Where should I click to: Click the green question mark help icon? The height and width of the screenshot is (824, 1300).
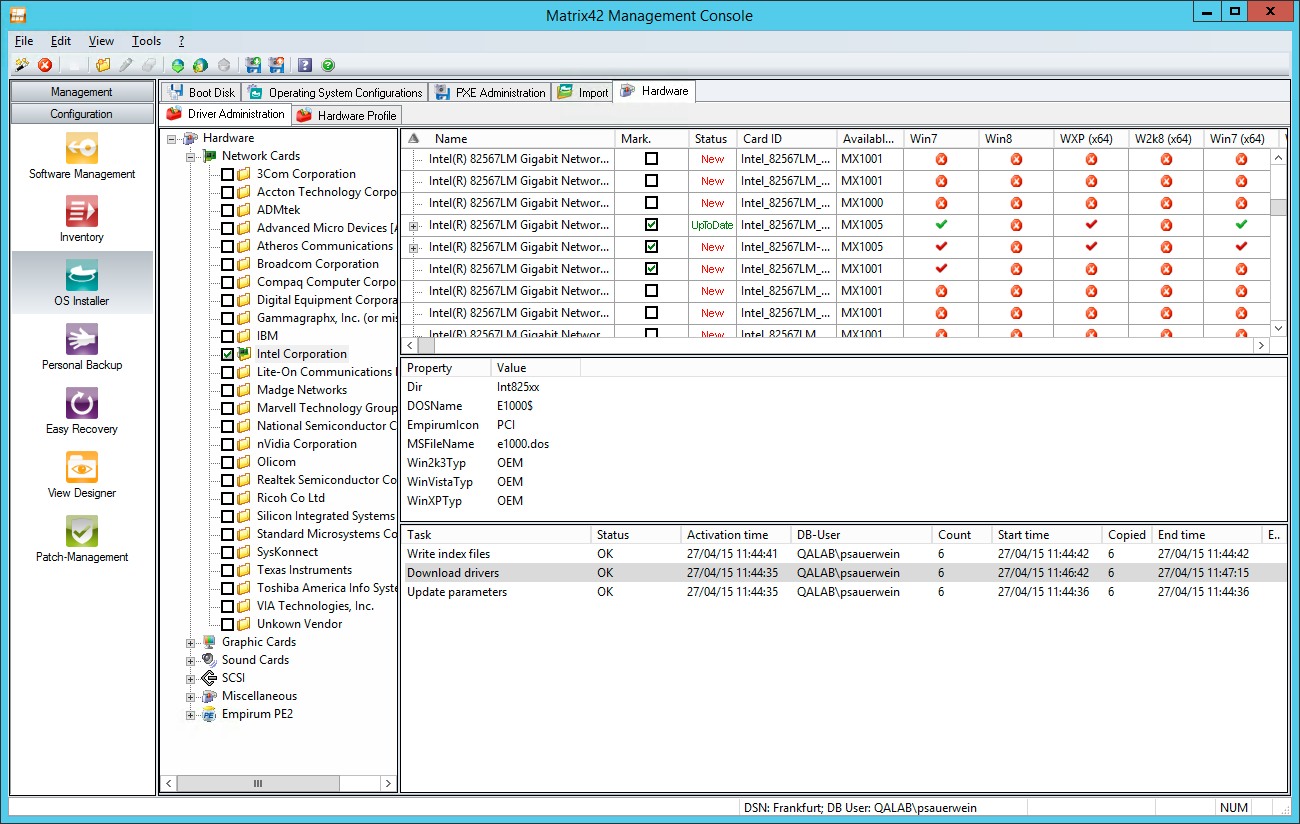coord(328,65)
